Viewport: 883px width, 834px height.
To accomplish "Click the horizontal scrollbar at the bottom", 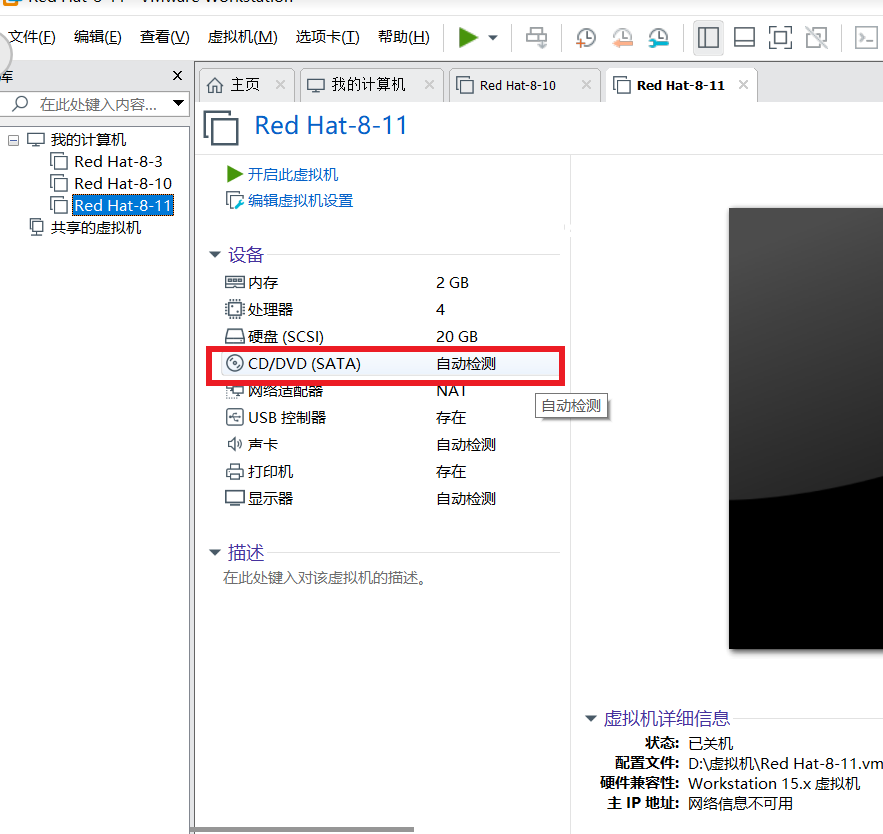I will point(304,829).
